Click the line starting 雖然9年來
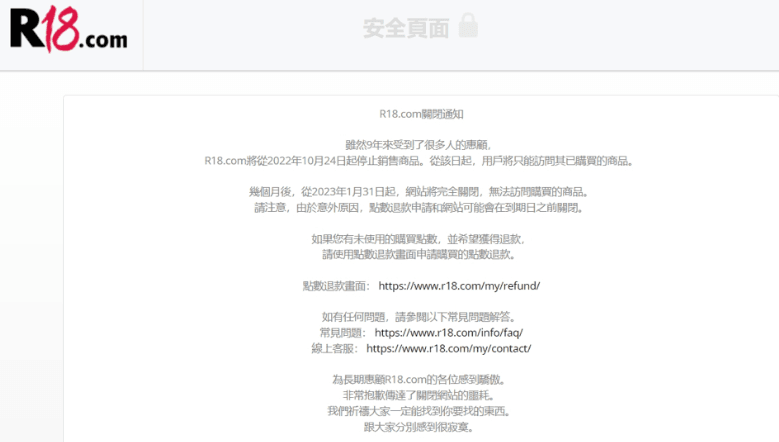779x442 pixels. (x=418, y=145)
